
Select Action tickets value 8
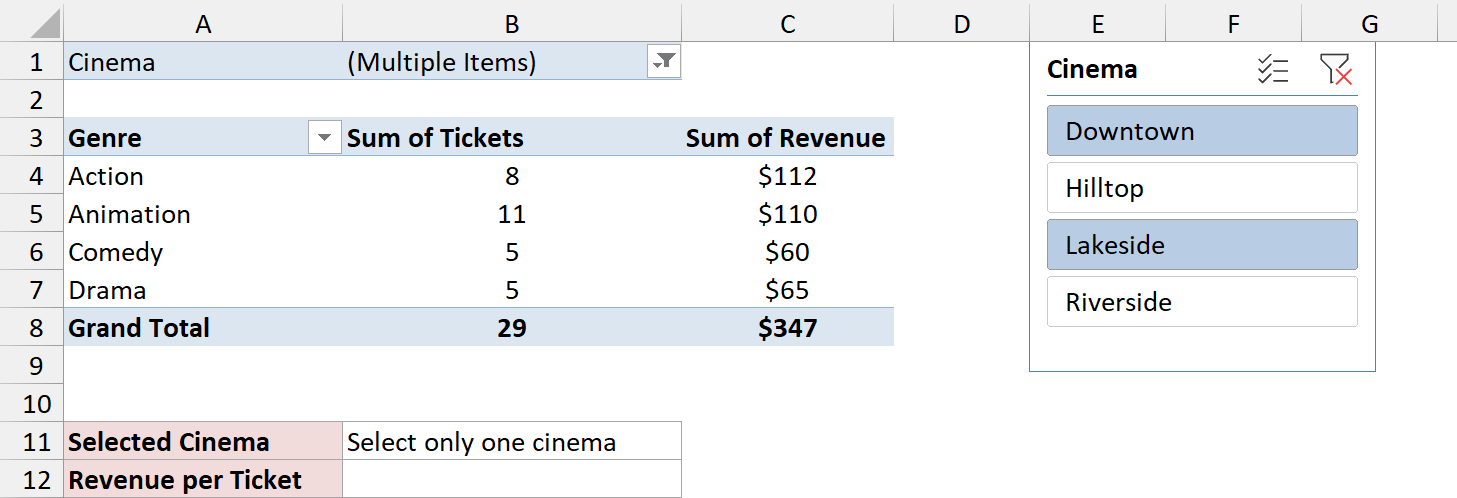(512, 176)
